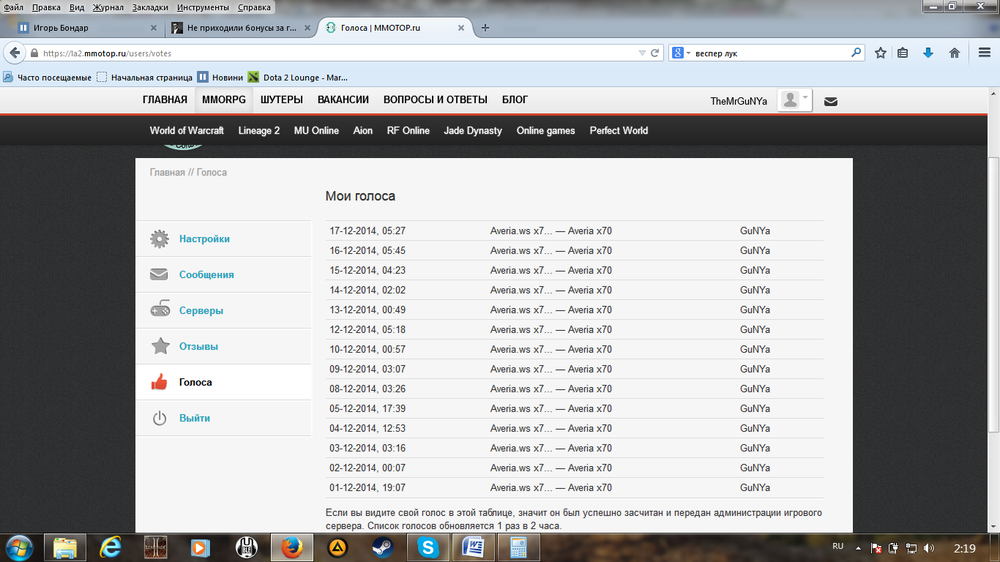Show URL history dropdown arrow
Viewport: 1000px width, 562px height.
click(640, 53)
